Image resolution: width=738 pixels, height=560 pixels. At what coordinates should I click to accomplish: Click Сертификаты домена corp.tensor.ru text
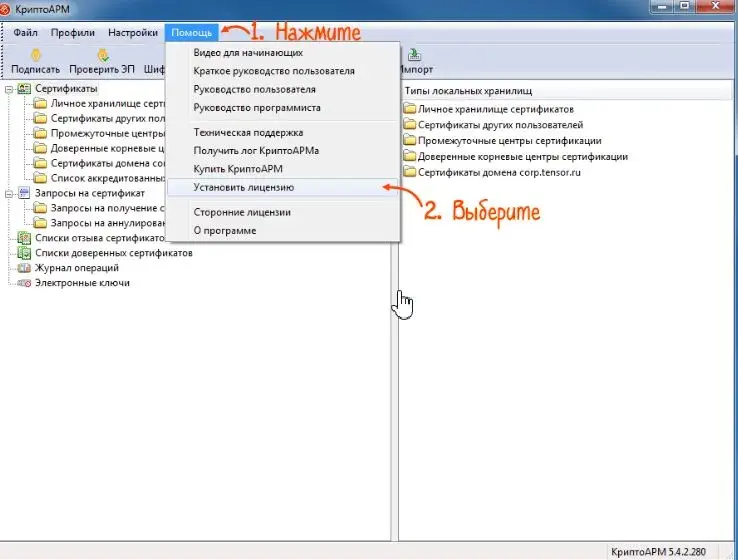pyautogui.click(x=499, y=172)
